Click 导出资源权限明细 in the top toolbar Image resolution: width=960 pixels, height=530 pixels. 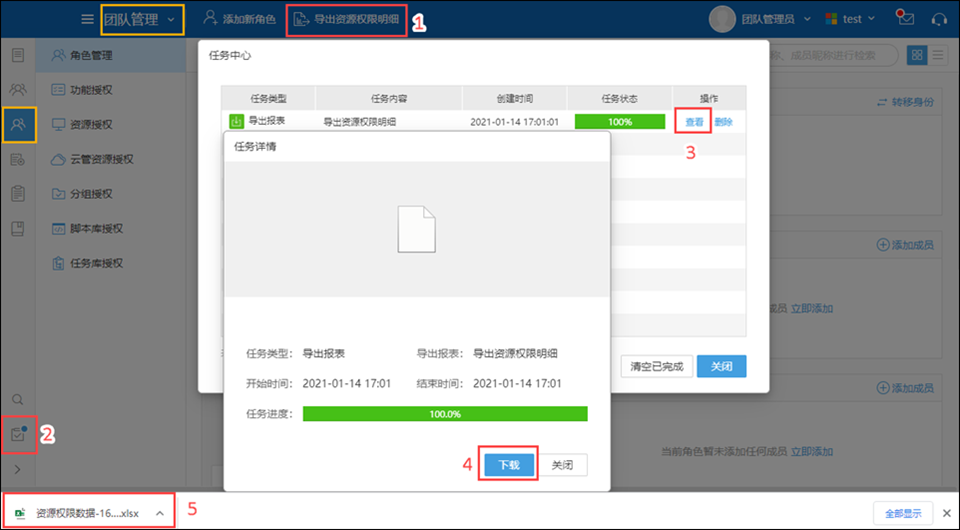point(348,19)
